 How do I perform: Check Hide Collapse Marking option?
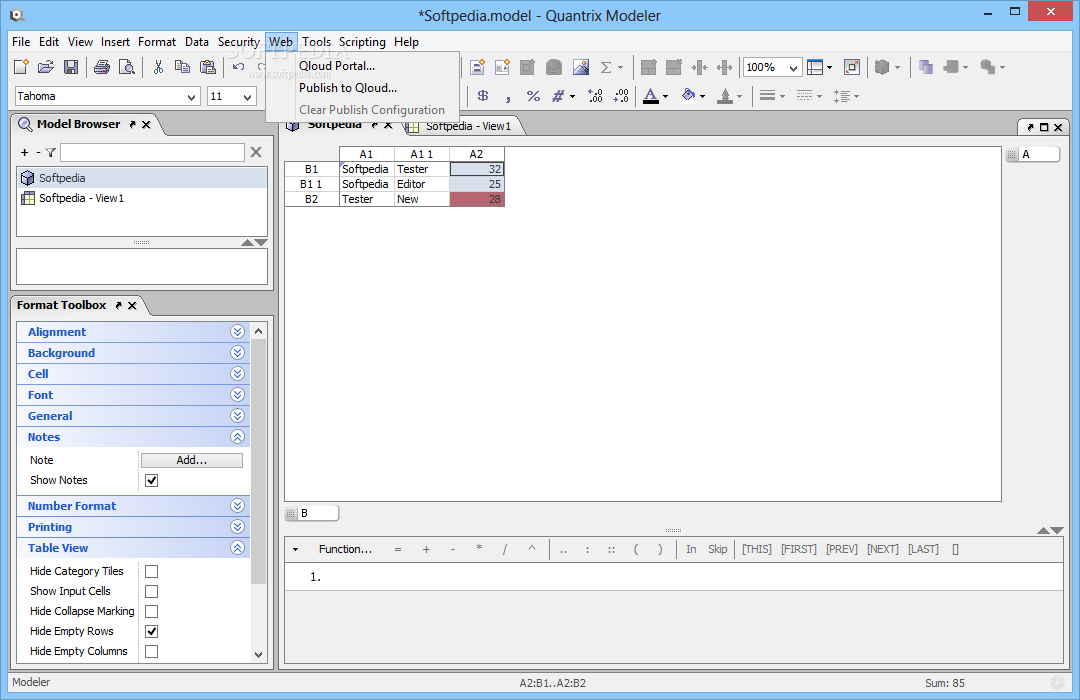tap(152, 611)
